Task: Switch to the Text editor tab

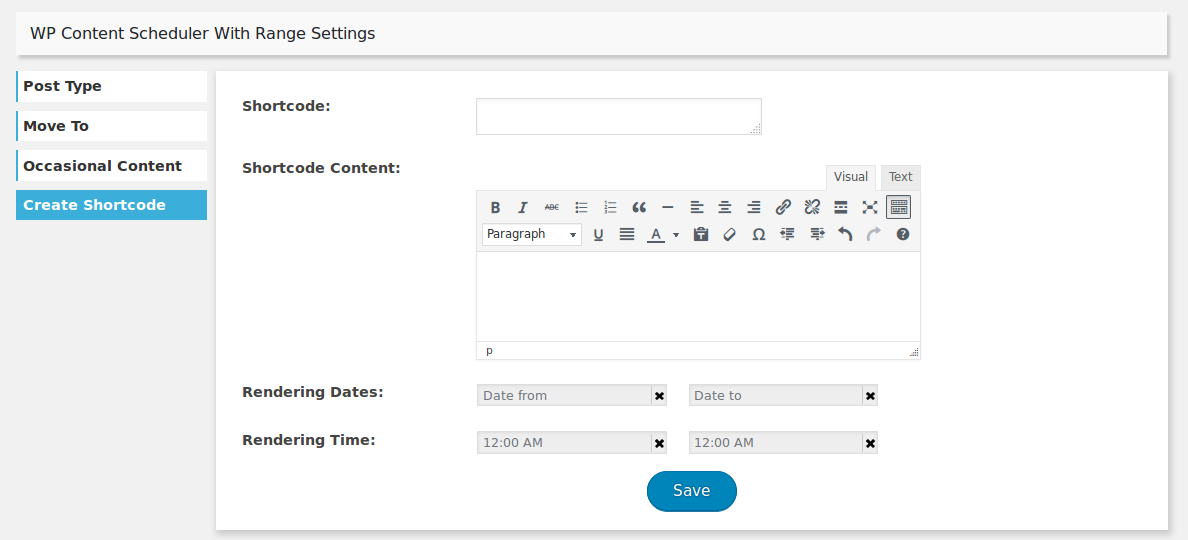Action: pos(901,177)
